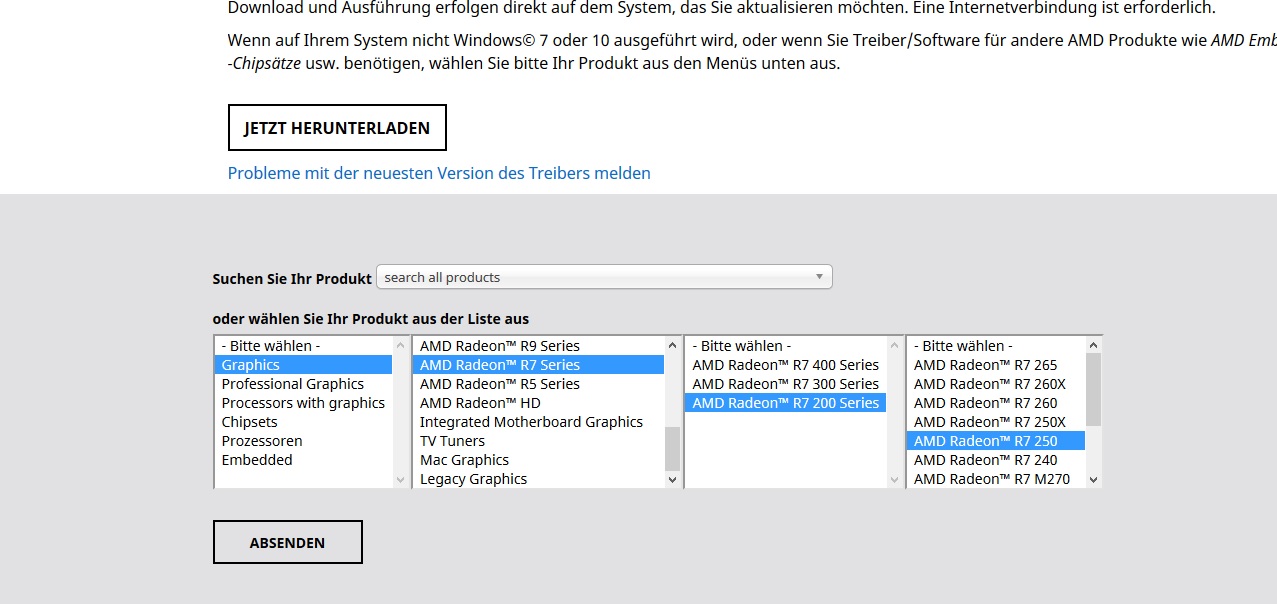
Task: Choose Processors with graphics
Action: click(303, 403)
